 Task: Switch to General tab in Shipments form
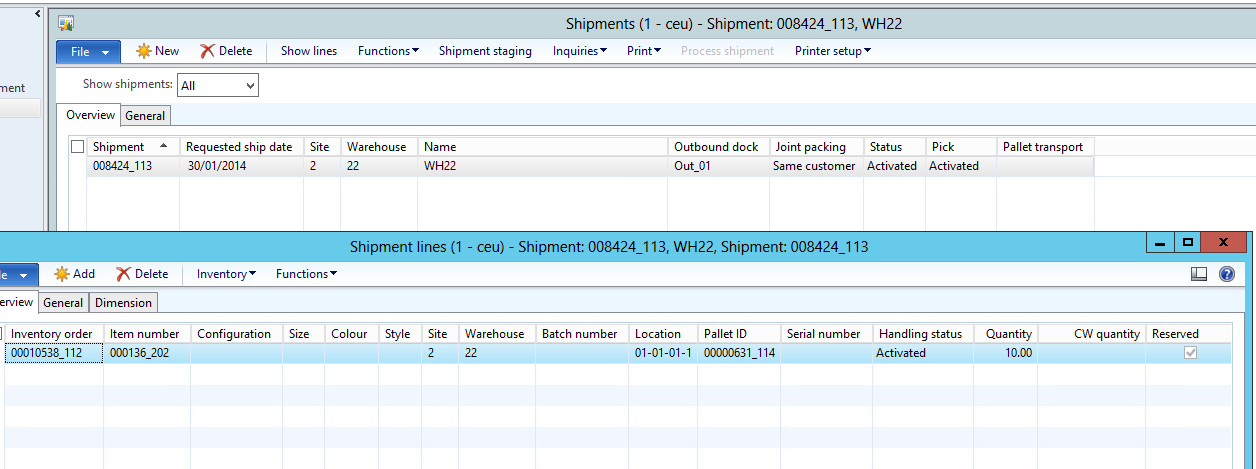point(145,116)
